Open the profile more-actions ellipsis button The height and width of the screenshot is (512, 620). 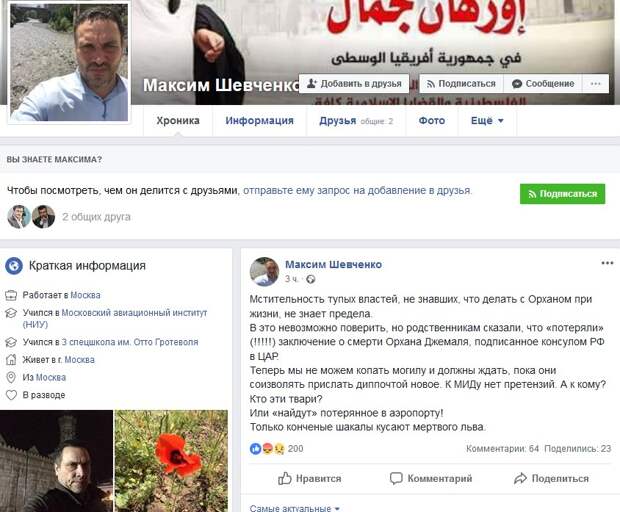click(x=595, y=84)
